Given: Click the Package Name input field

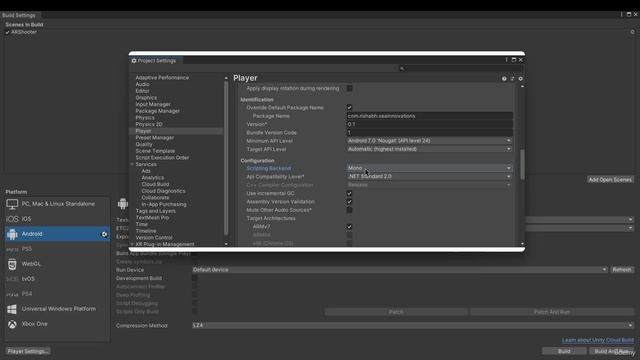Looking at the screenshot, I should click(429, 116).
